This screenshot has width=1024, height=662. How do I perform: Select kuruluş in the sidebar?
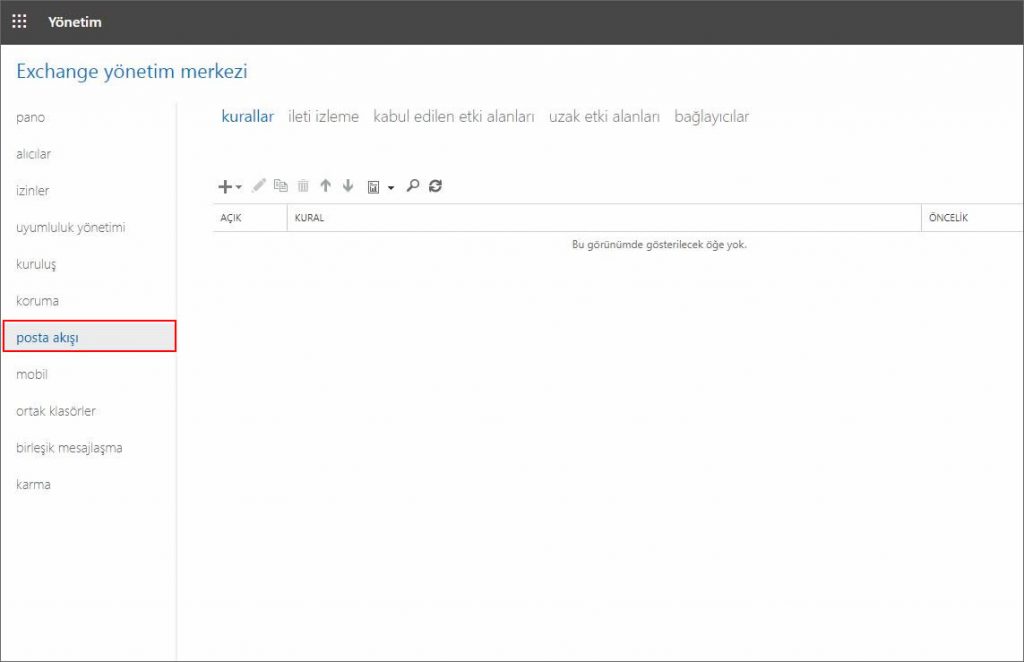point(36,264)
